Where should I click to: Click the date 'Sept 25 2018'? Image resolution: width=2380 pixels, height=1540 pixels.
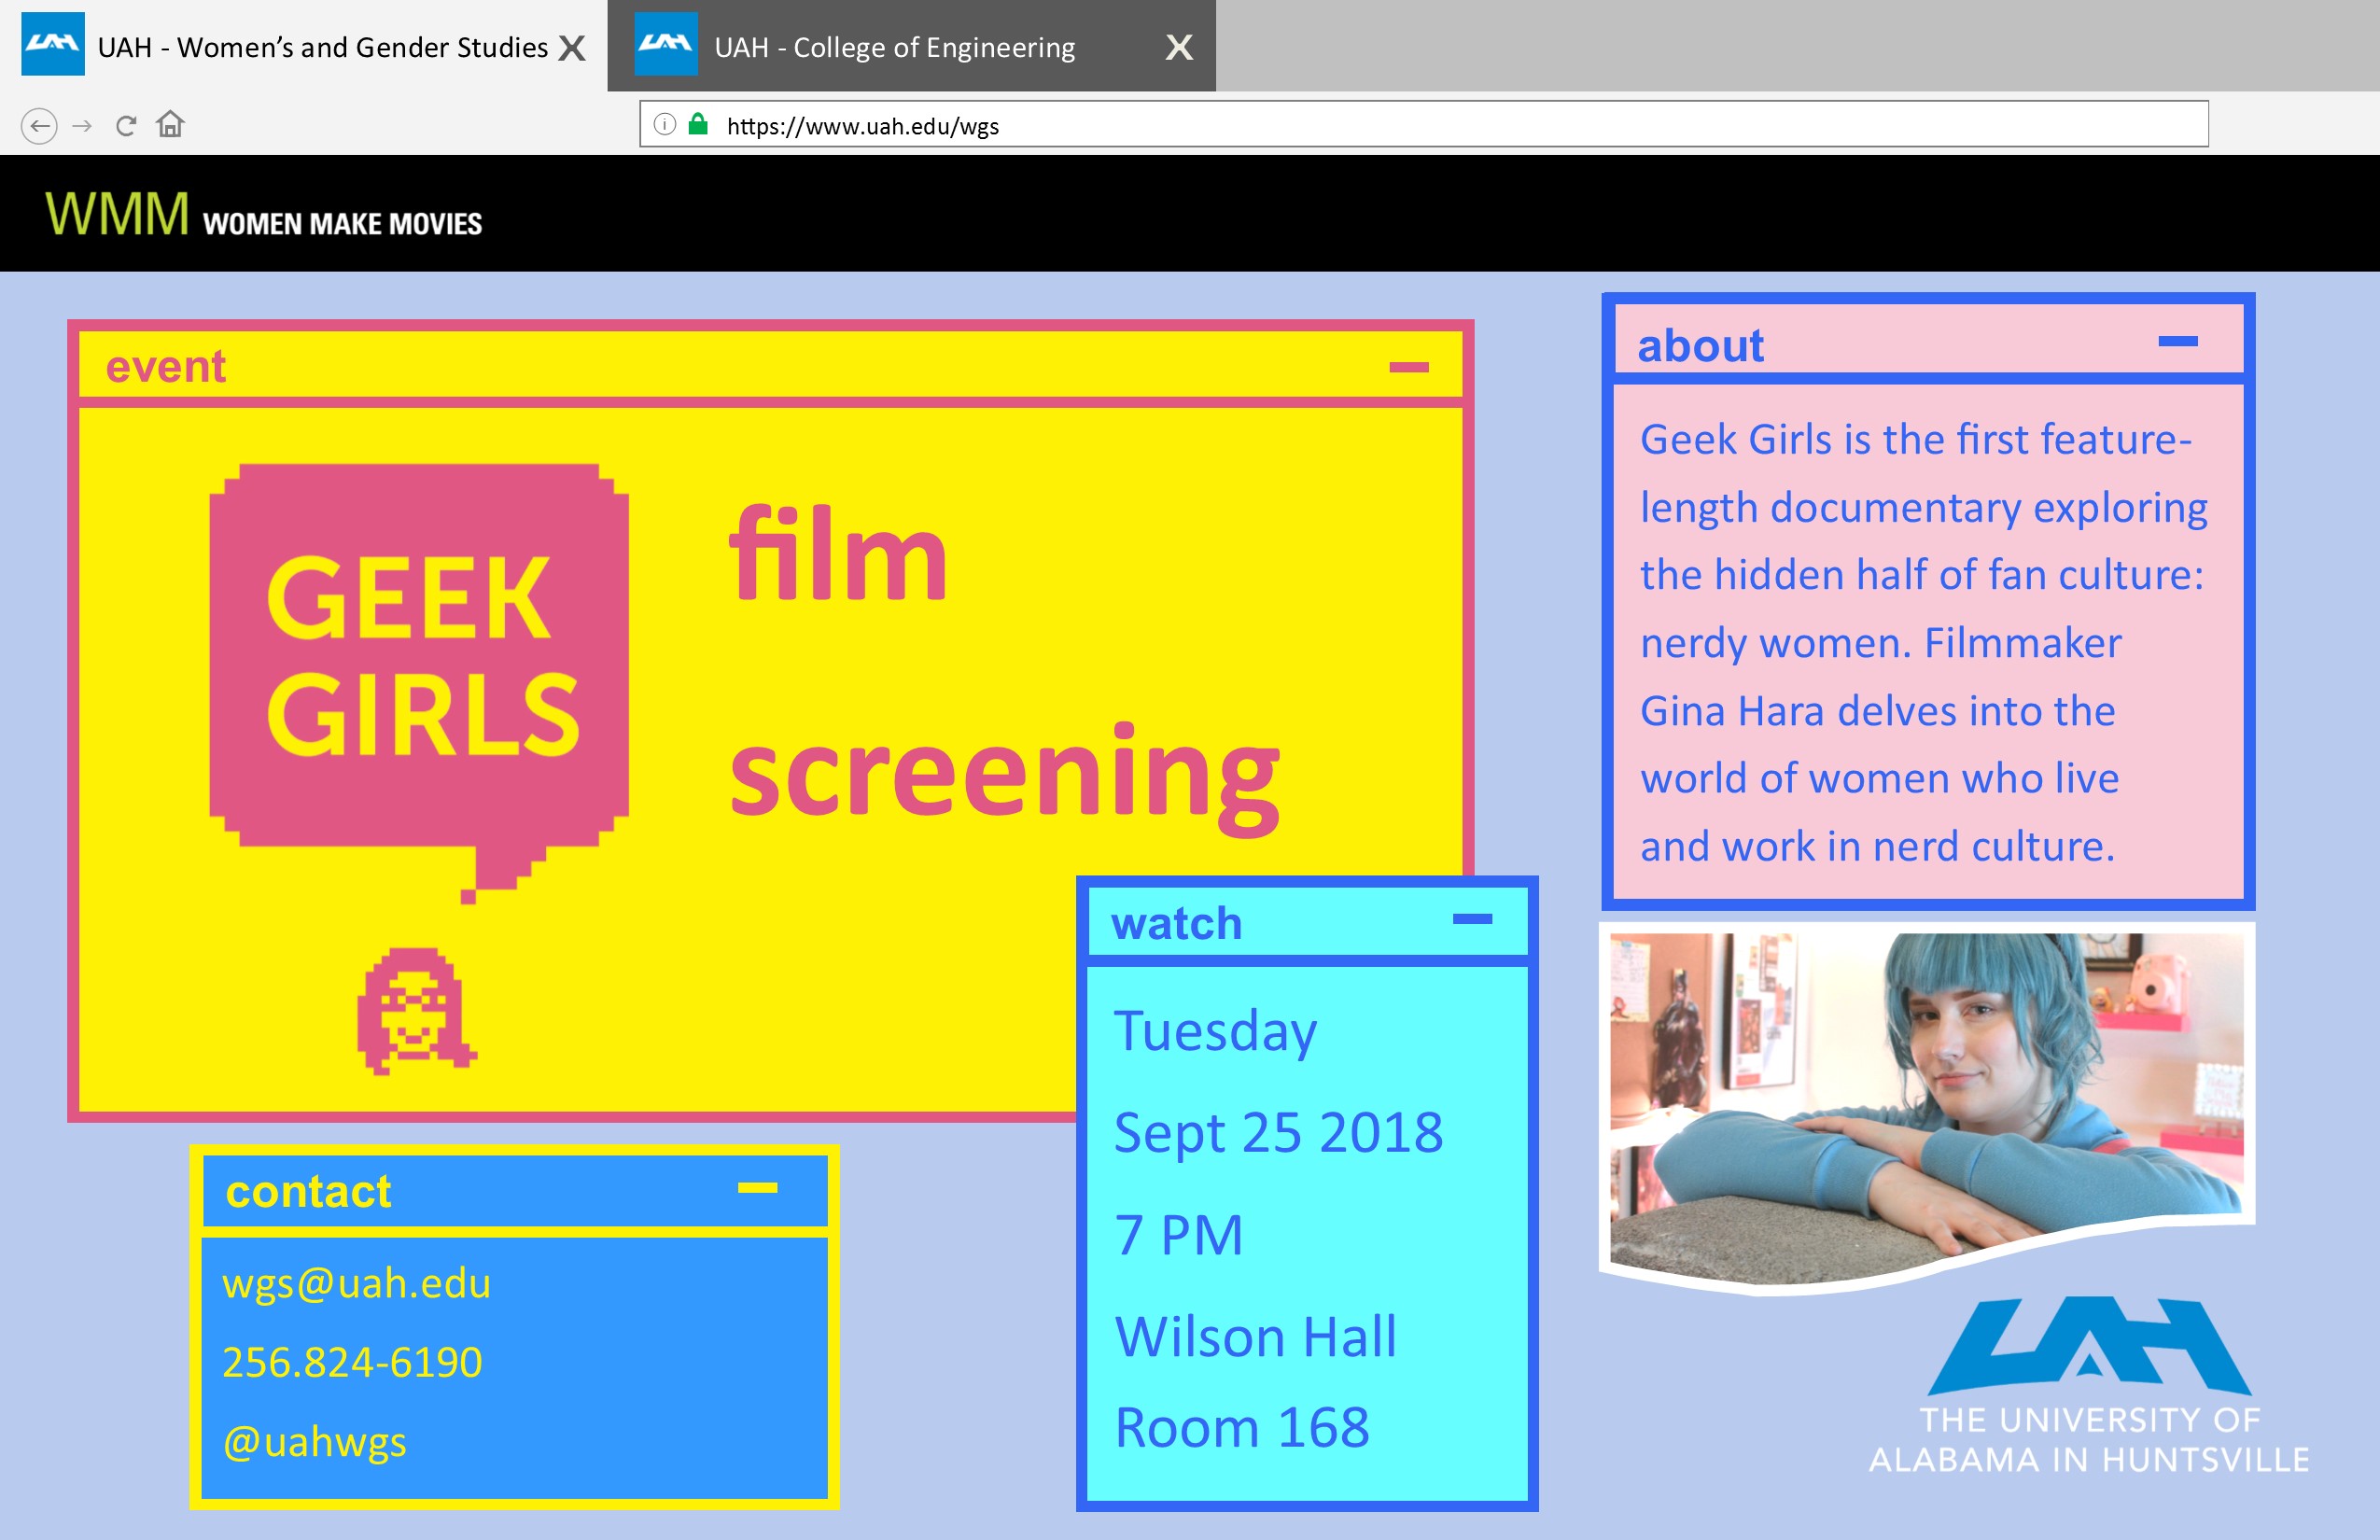coord(1279,1133)
